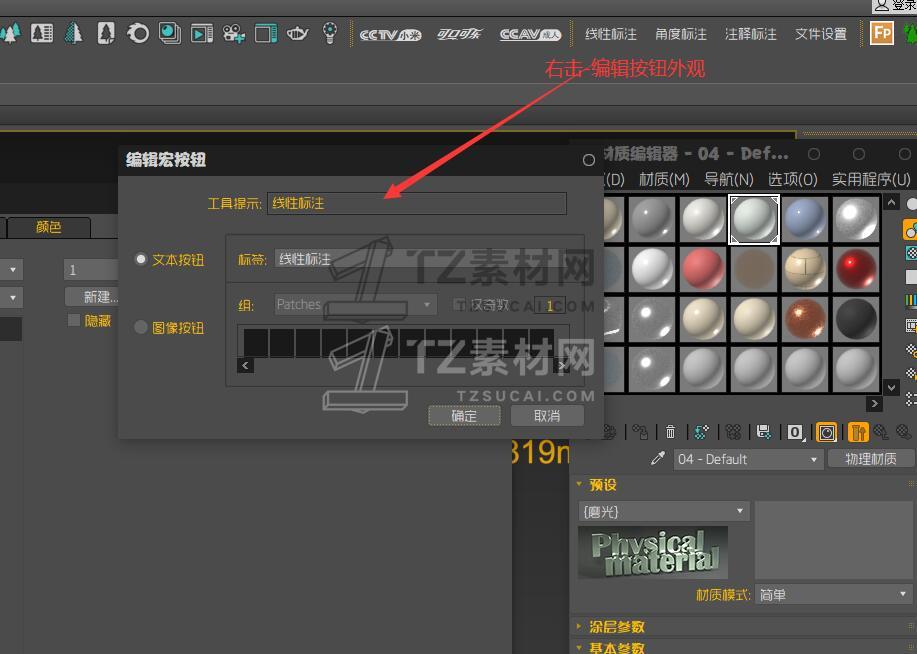Open the 材质(M) menu
This screenshot has width=917, height=654.
pos(664,179)
